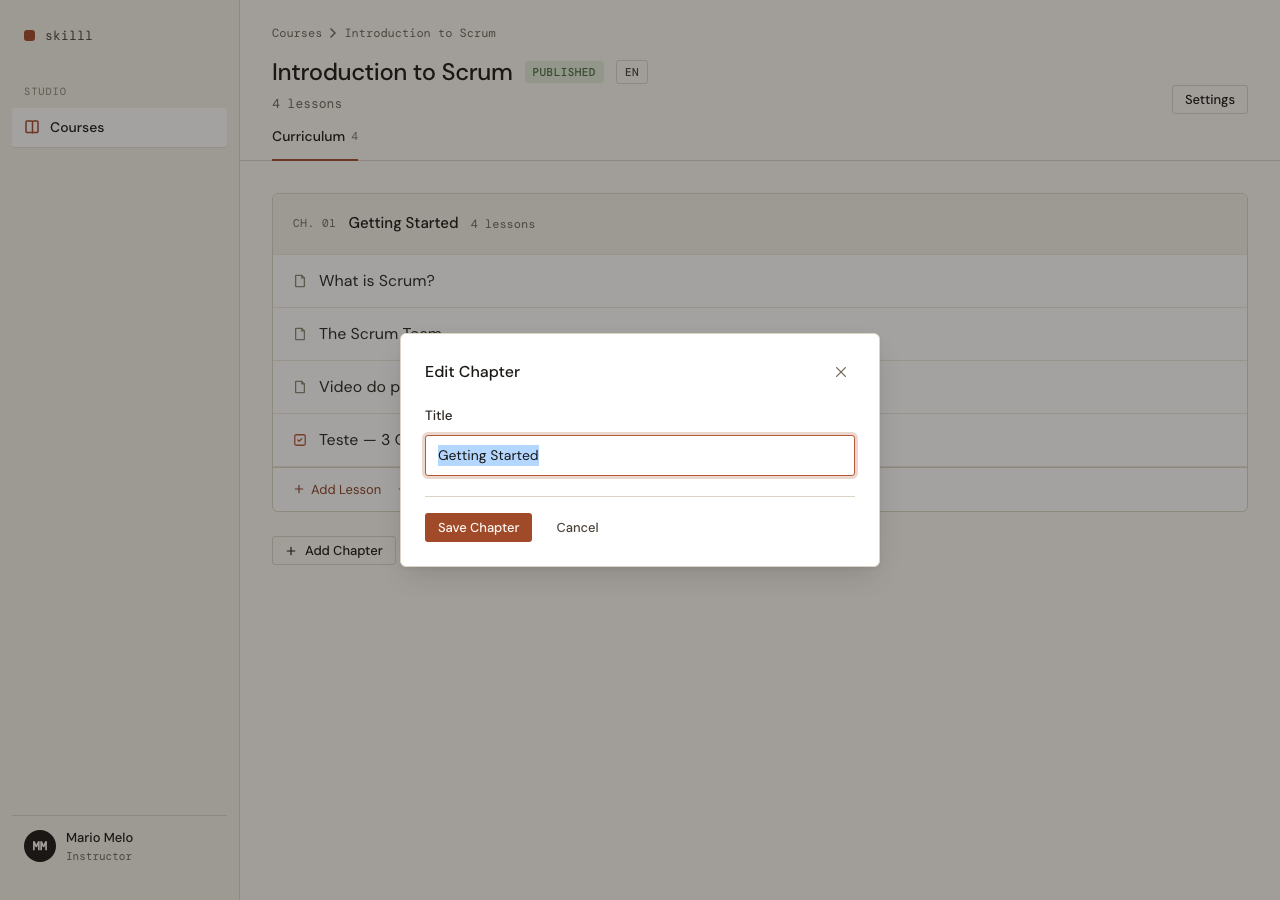This screenshot has width=1280, height=900.
Task: Click the Save Chapter button
Action: pos(478,528)
